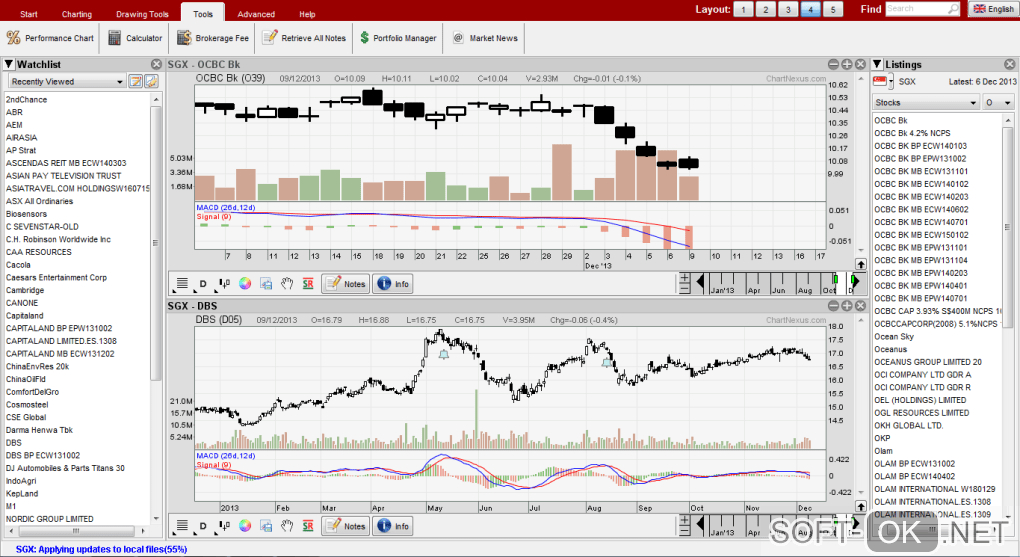Open color wheel in OCBC chart toolbar
This screenshot has height=557, width=1020.
pyautogui.click(x=245, y=284)
